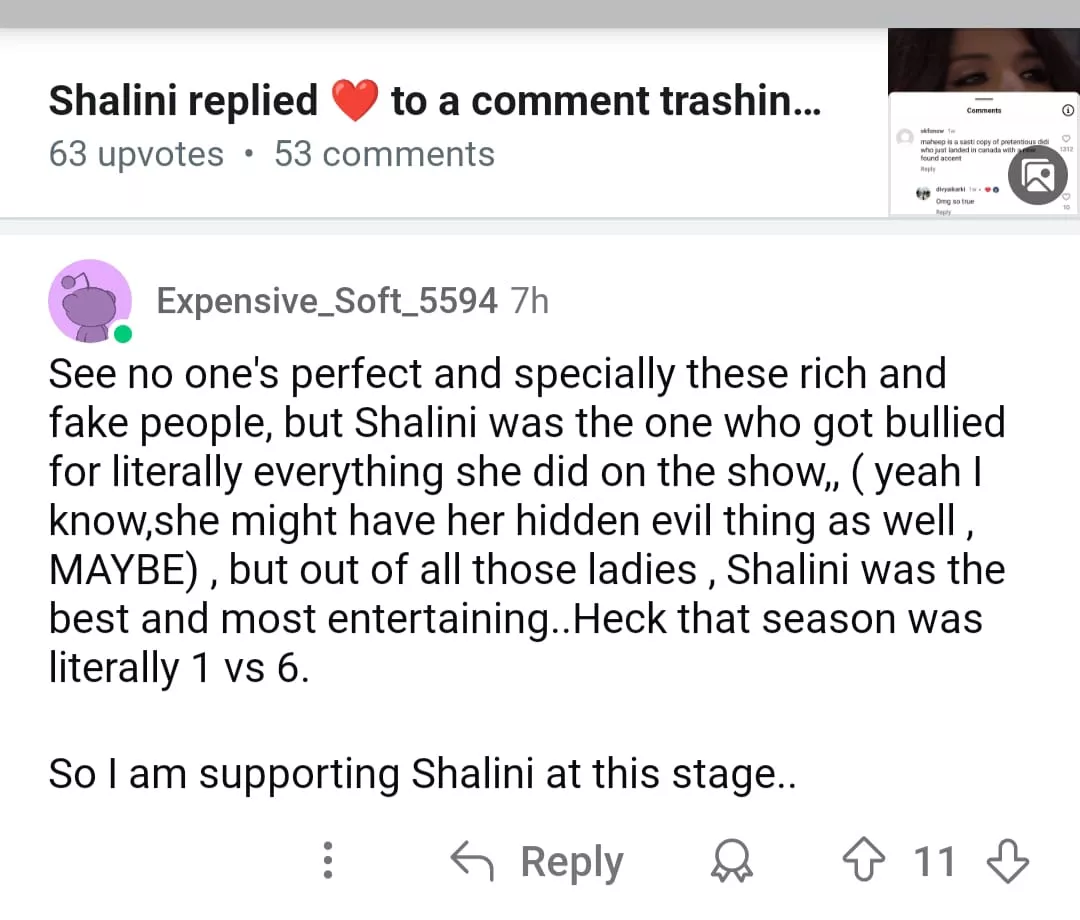Screen dimensions: 1080x920
Task: Tap the info icon in the thumbnail screenshot
Action: click(1068, 110)
